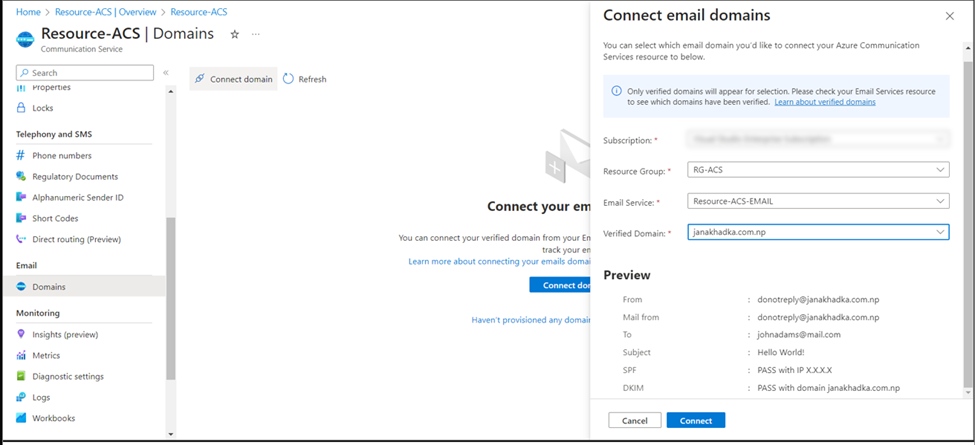Click the Insights (preview) lightbulb icon
The height and width of the screenshot is (445, 975).
21,334
